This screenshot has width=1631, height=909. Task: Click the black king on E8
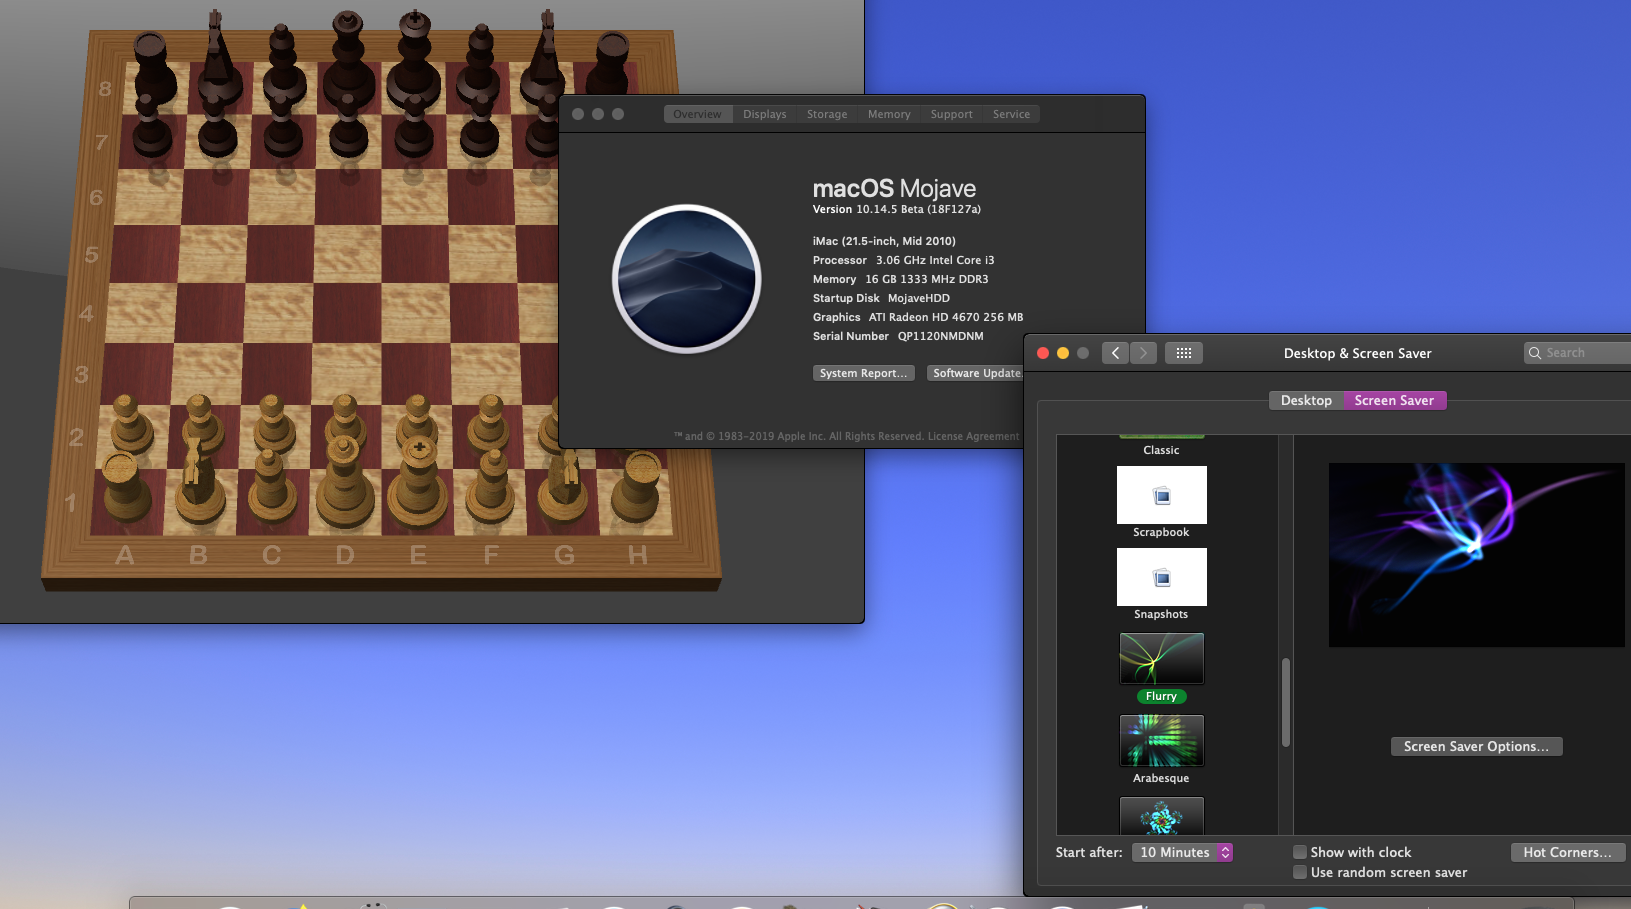pyautogui.click(x=414, y=59)
